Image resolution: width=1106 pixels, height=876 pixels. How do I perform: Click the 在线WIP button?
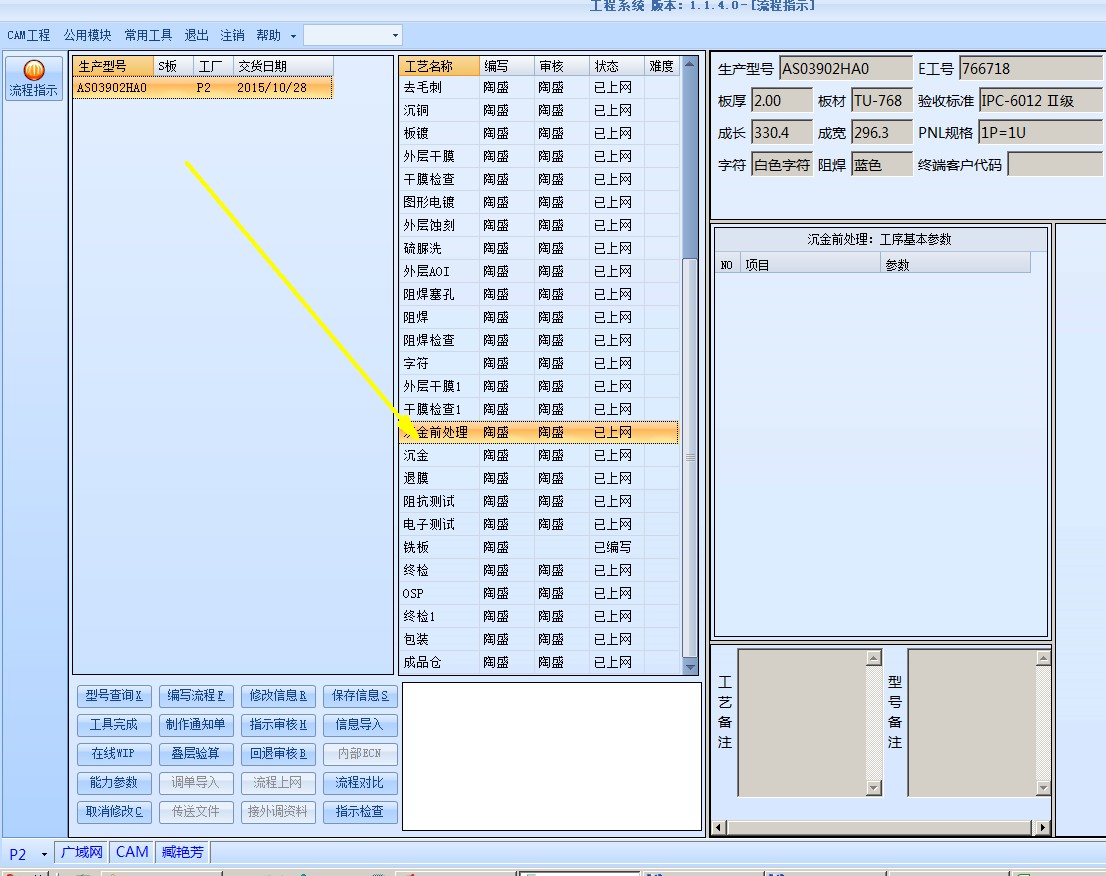coord(114,754)
